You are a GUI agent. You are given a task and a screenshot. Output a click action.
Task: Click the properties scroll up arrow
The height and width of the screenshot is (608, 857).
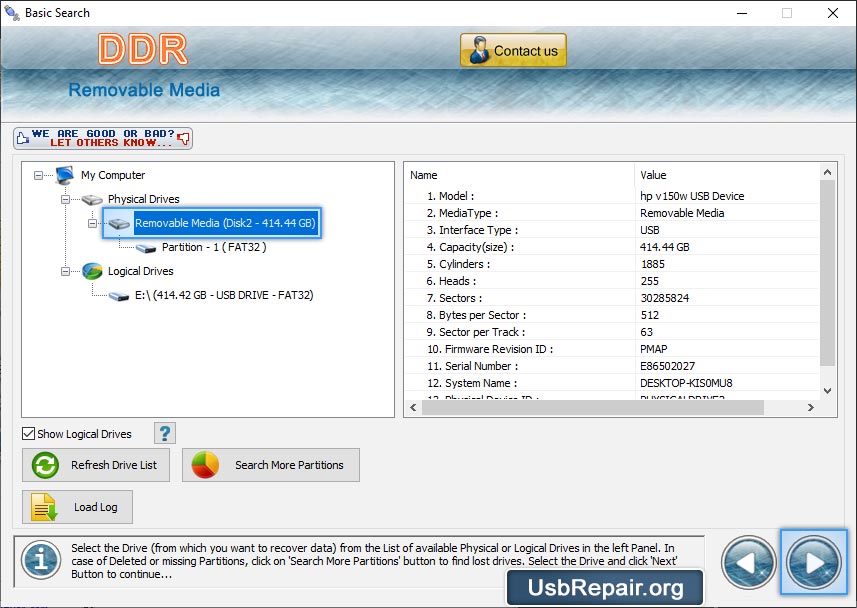click(x=827, y=172)
